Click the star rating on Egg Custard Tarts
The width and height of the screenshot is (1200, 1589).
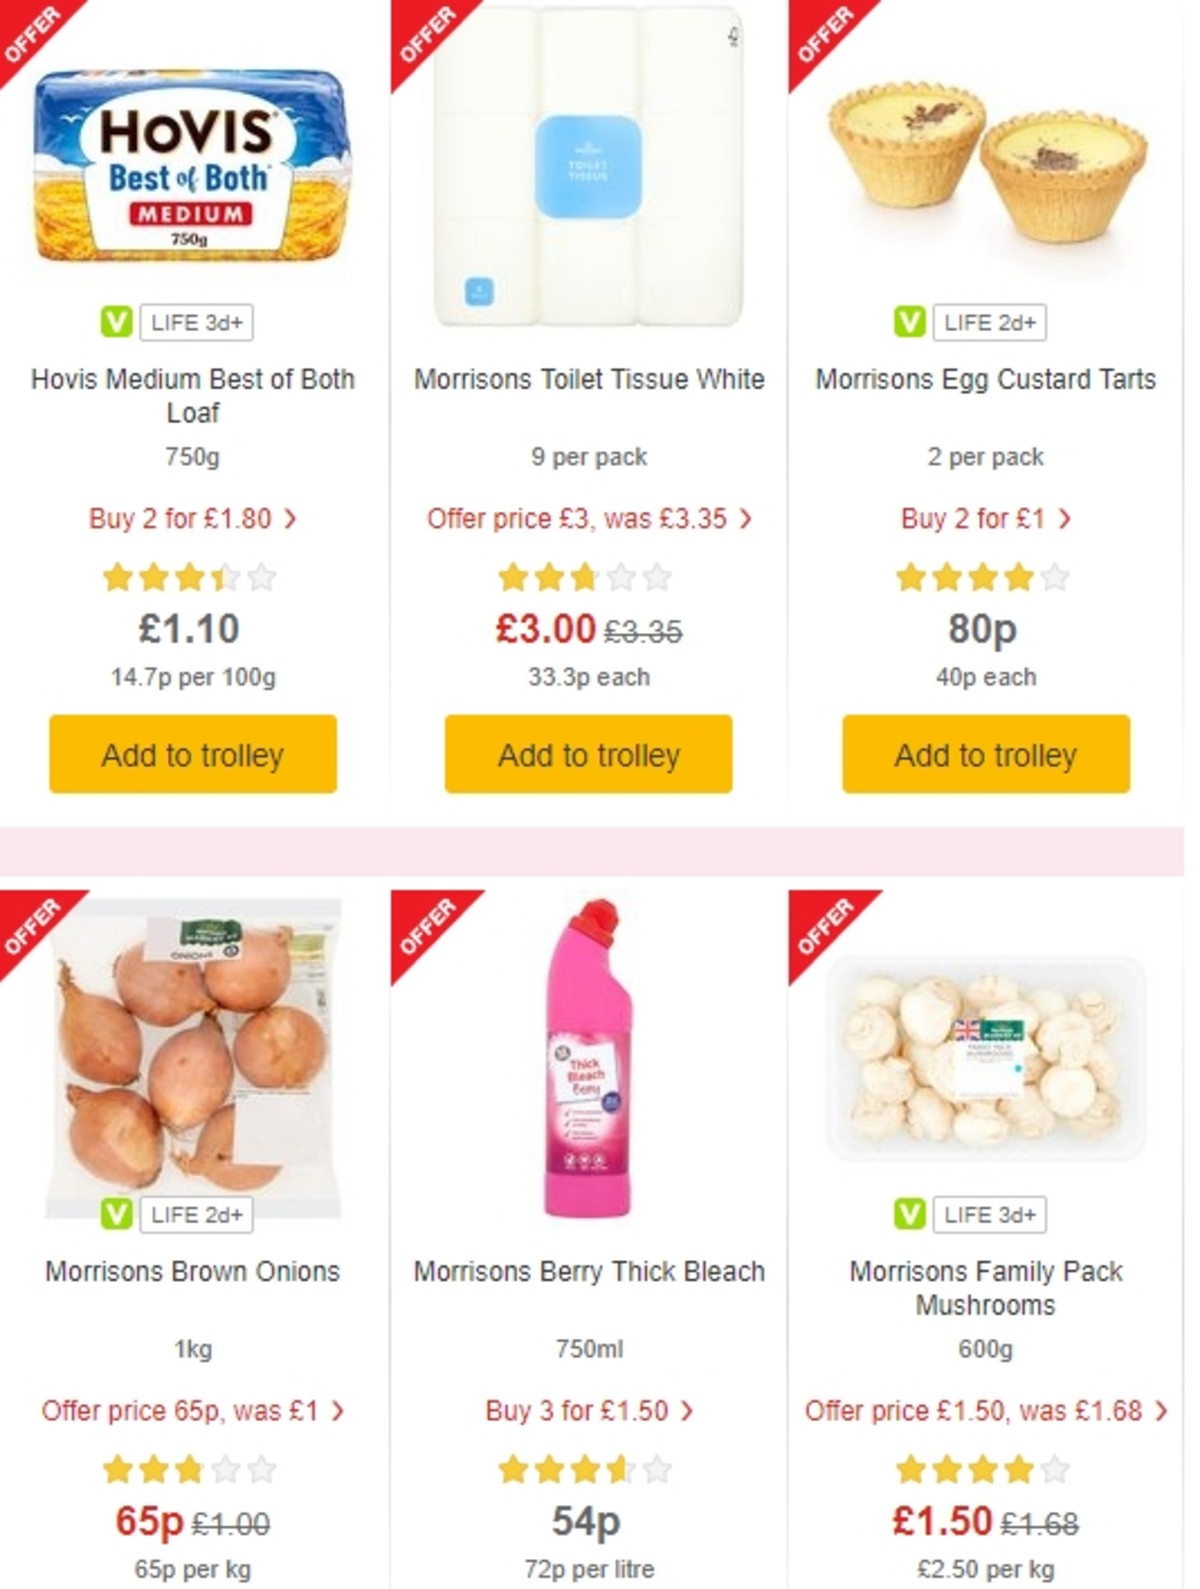pos(985,577)
